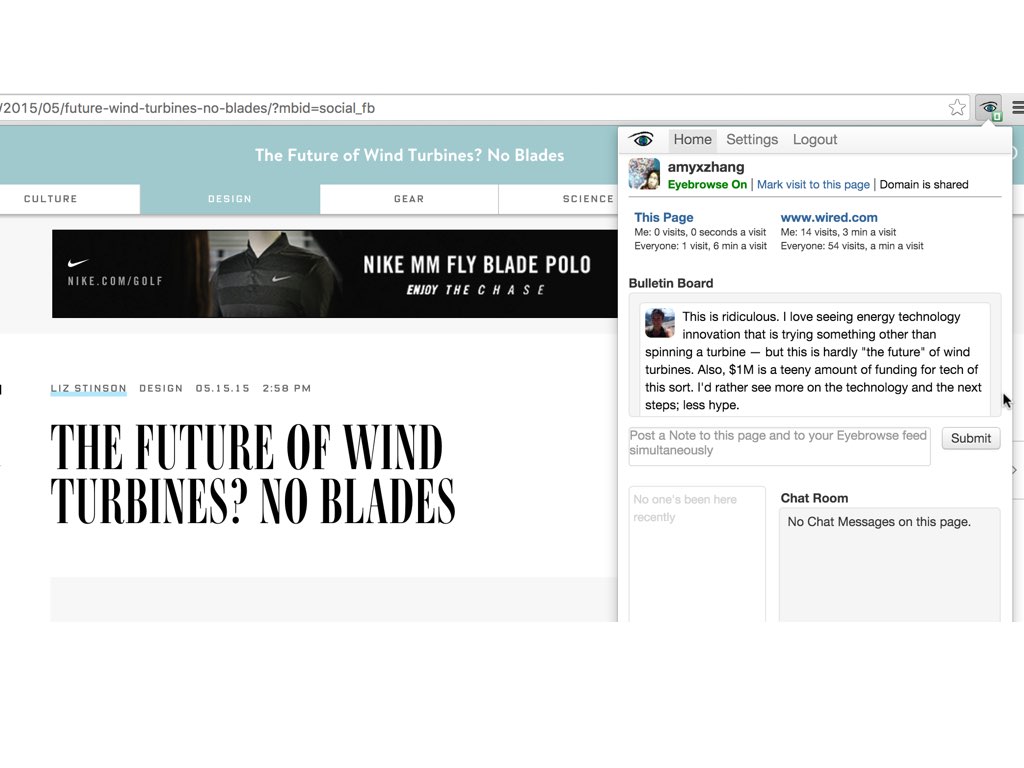Open the GEAR navigation section

pos(409,199)
